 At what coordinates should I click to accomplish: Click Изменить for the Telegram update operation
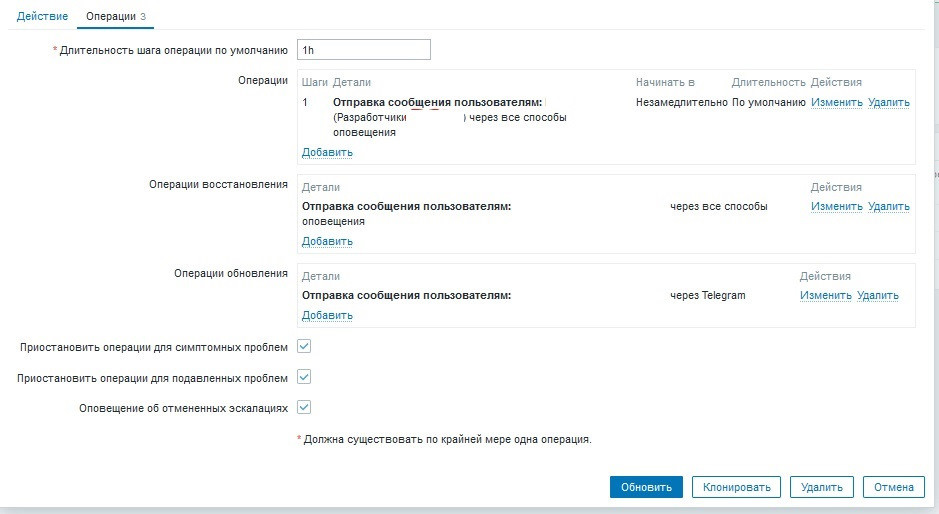tap(825, 295)
